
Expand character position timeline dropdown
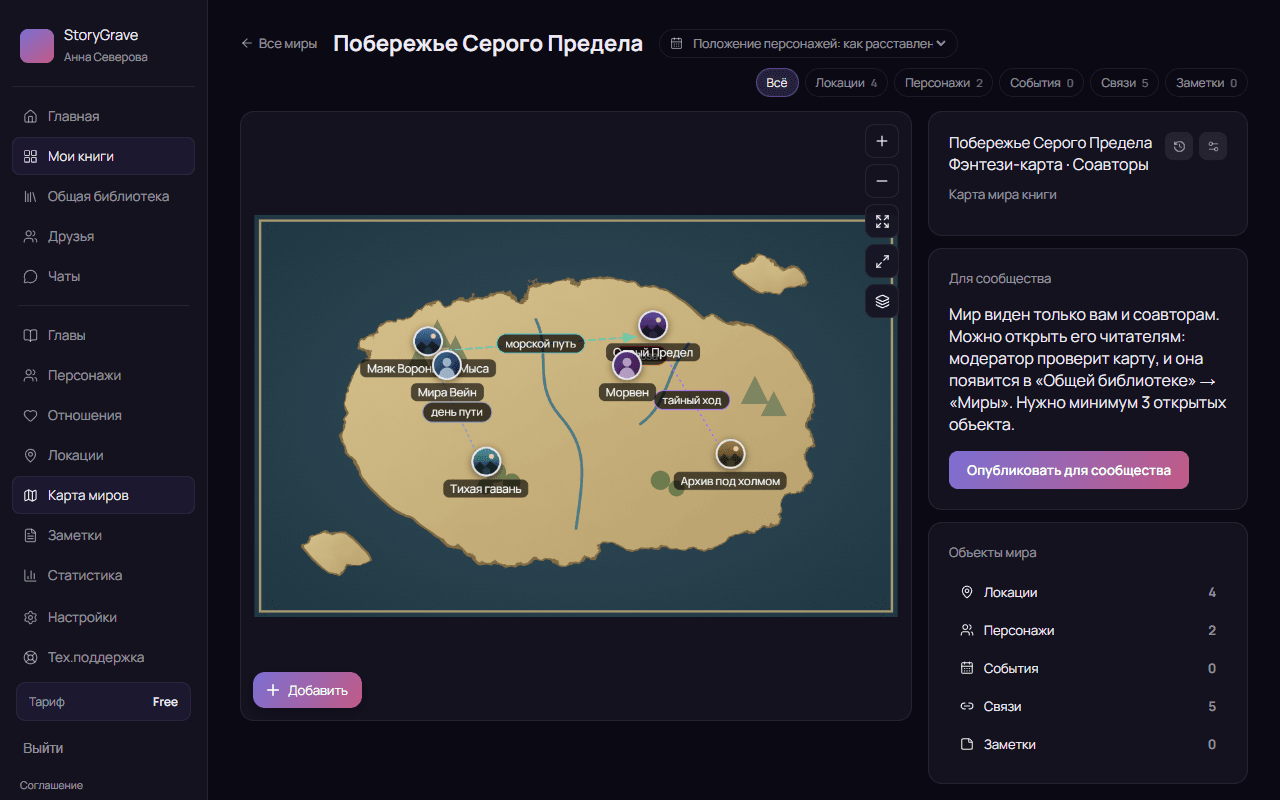pos(808,44)
